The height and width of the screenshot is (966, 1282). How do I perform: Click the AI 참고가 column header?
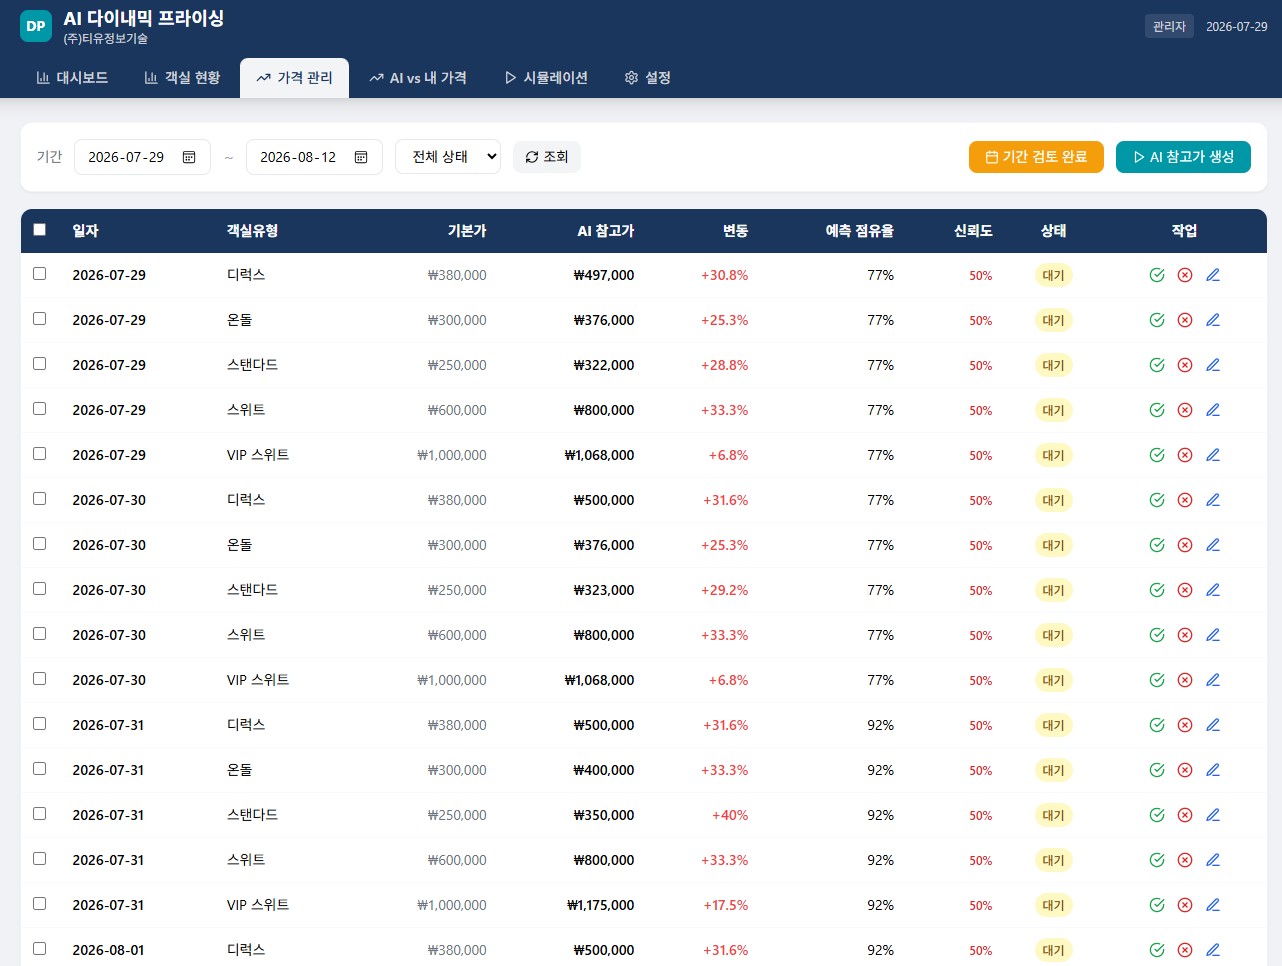pyautogui.click(x=605, y=231)
